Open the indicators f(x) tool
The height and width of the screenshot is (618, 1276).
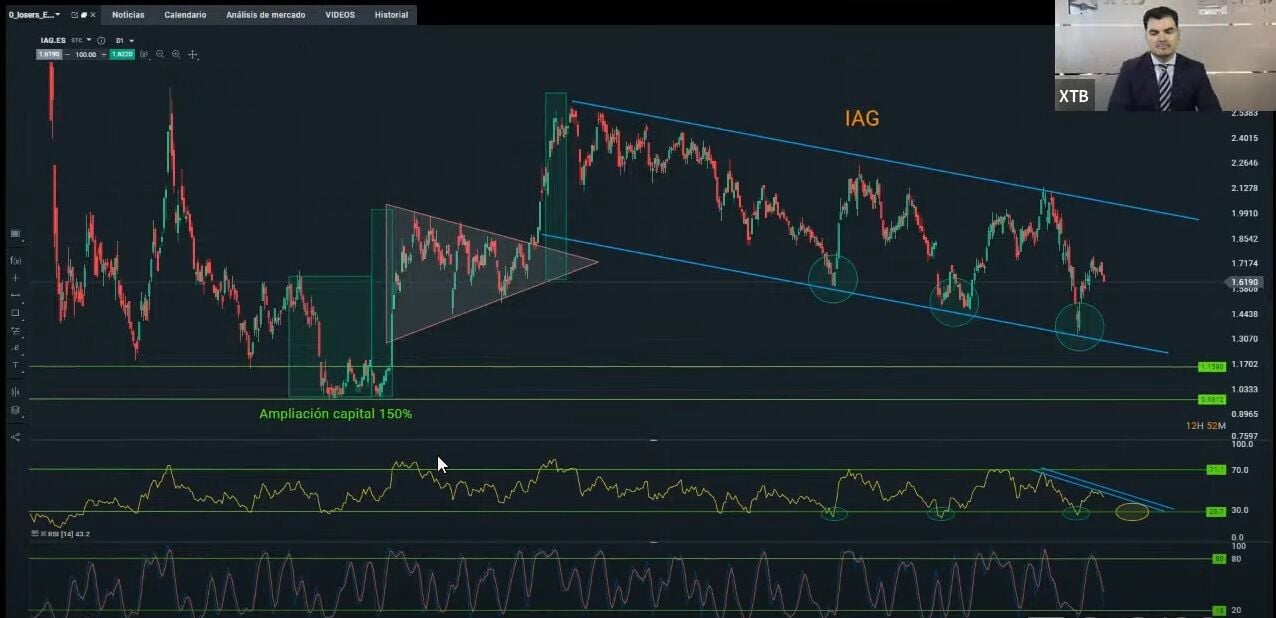tap(15, 260)
